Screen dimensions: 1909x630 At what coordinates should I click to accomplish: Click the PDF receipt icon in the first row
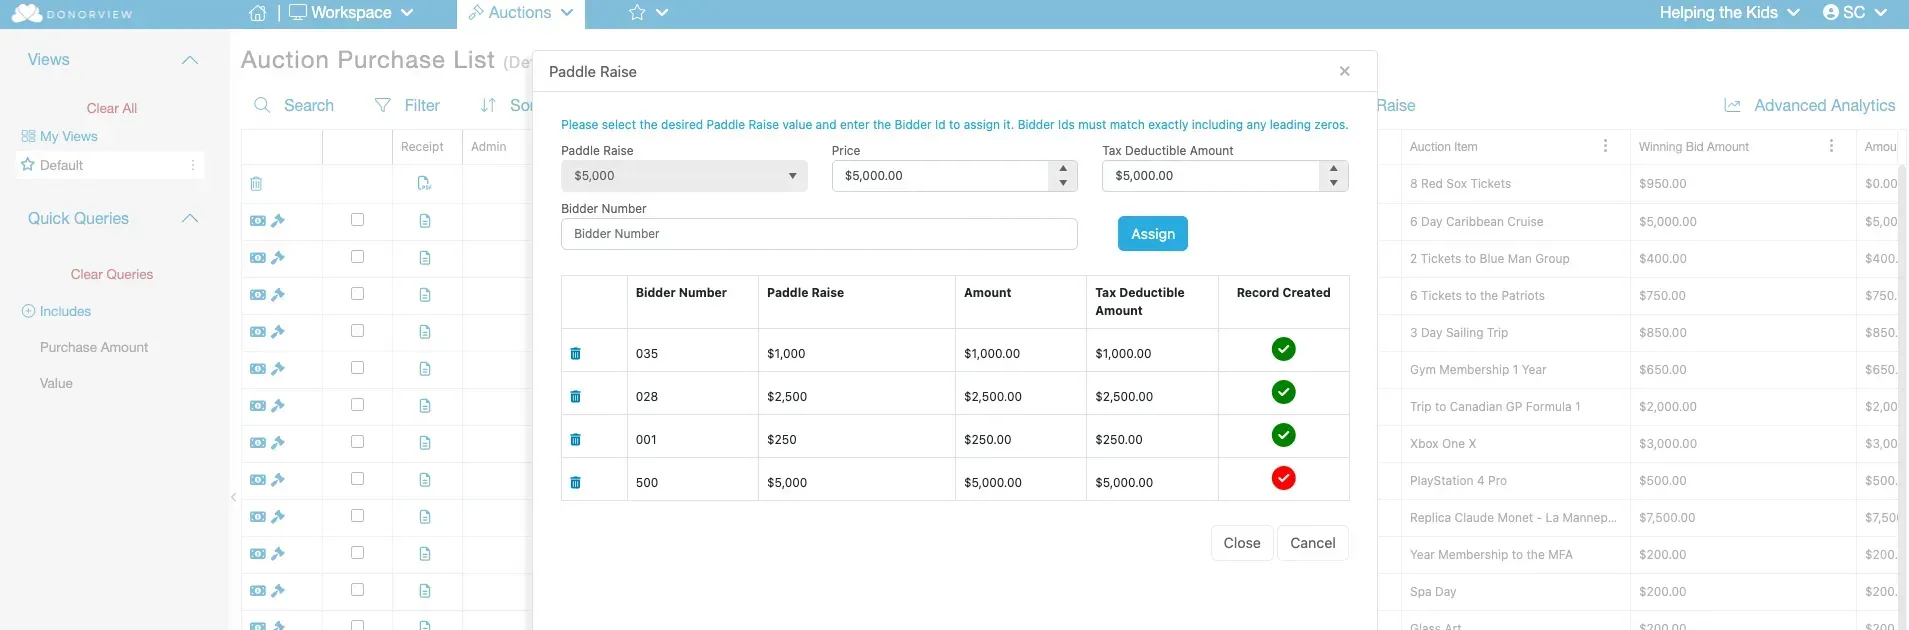(425, 184)
